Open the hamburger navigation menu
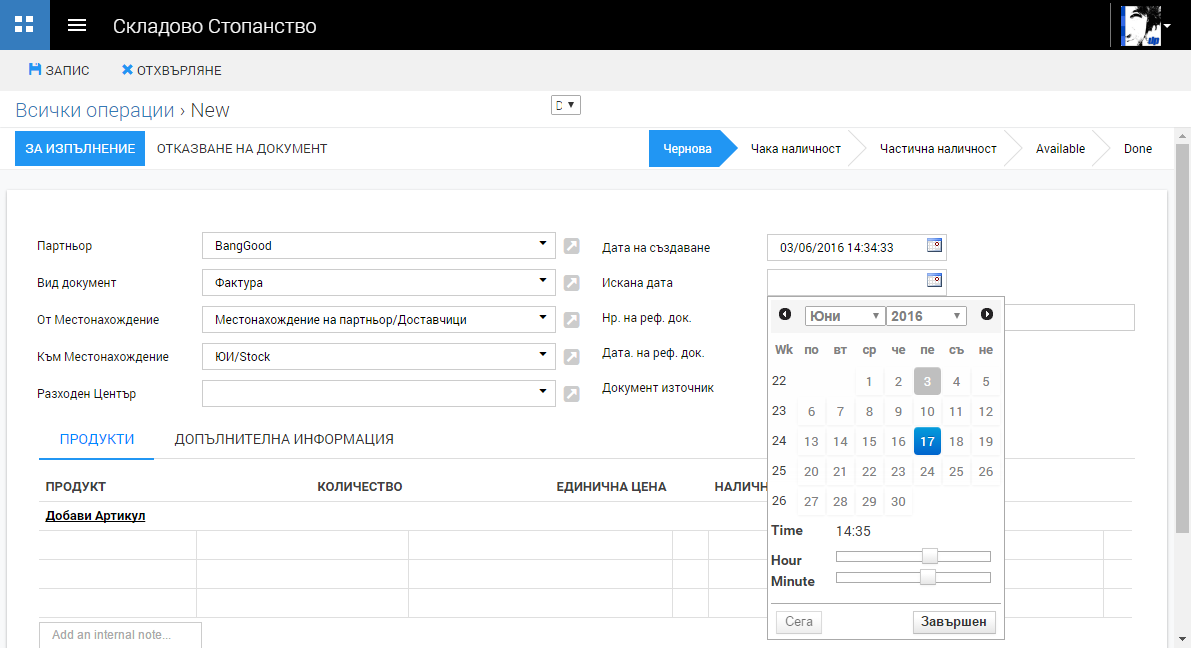1191x648 pixels. [77, 26]
